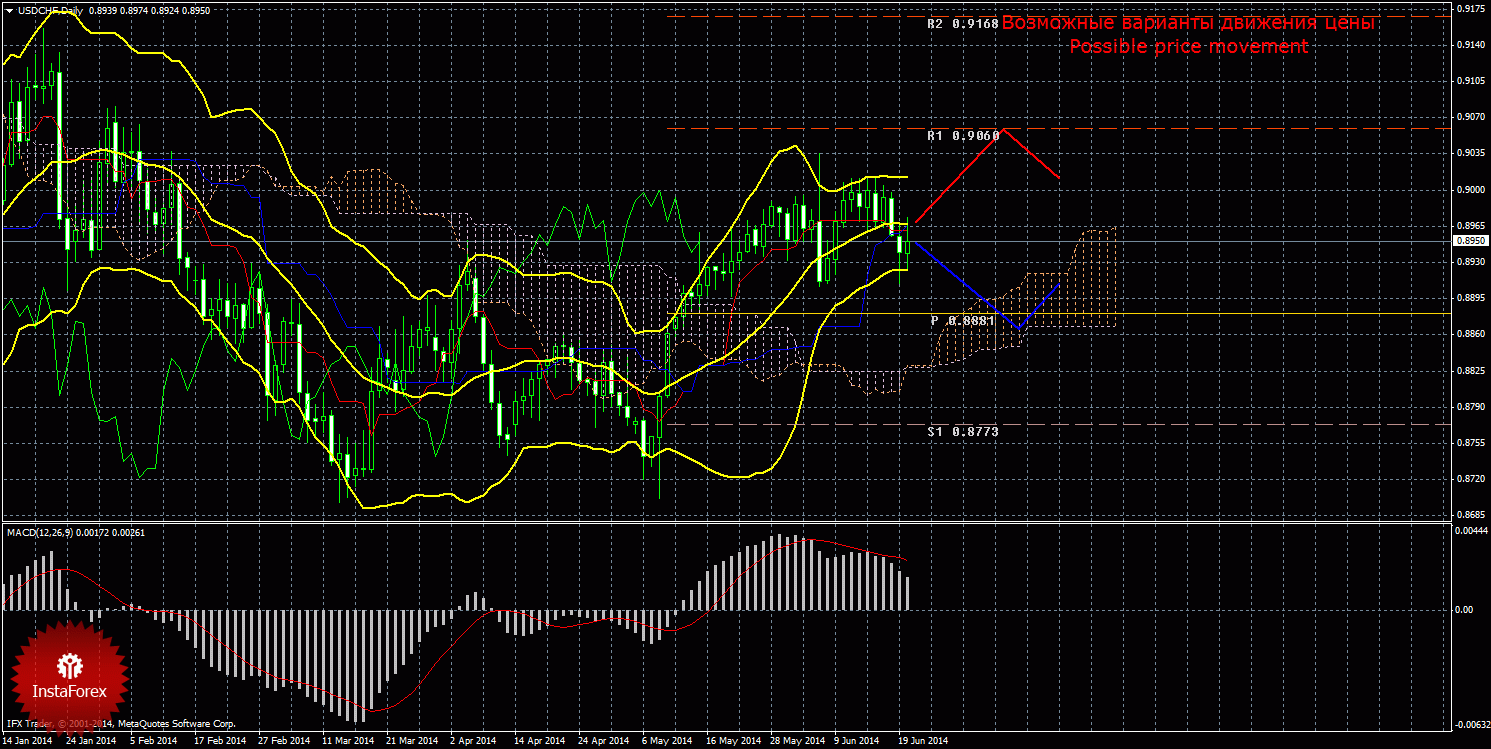
Task: Click the Russian caption 'Возможные варианты движения цены'
Action: point(1190,23)
